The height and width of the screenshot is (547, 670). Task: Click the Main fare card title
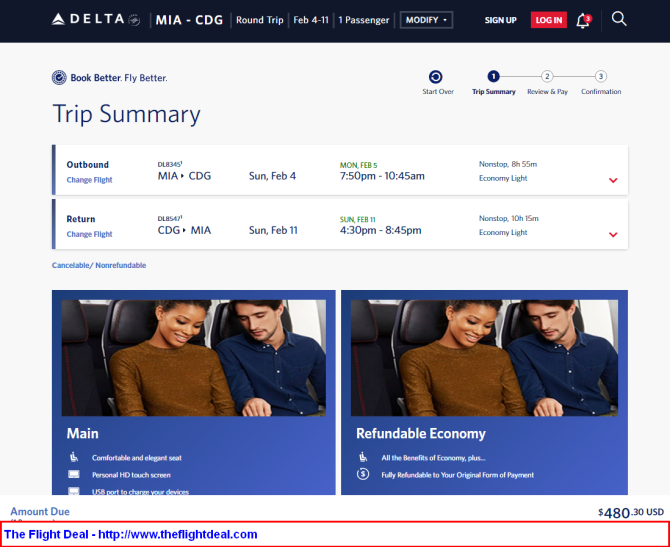[x=82, y=433]
